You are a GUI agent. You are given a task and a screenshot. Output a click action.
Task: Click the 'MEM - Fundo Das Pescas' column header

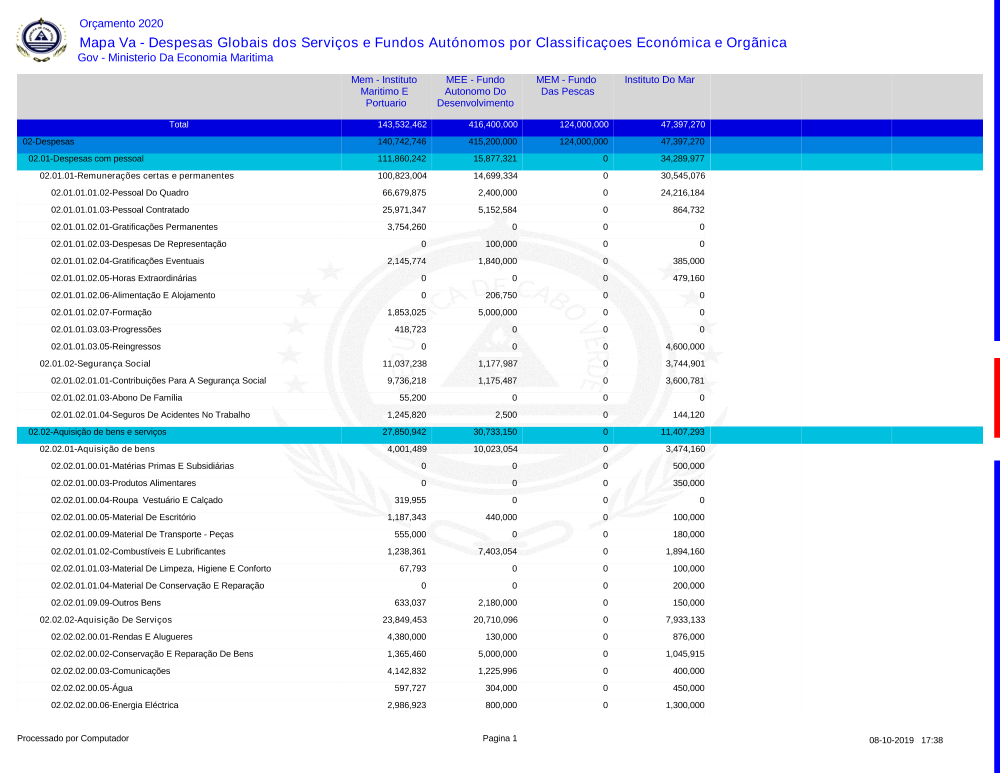[x=566, y=85]
